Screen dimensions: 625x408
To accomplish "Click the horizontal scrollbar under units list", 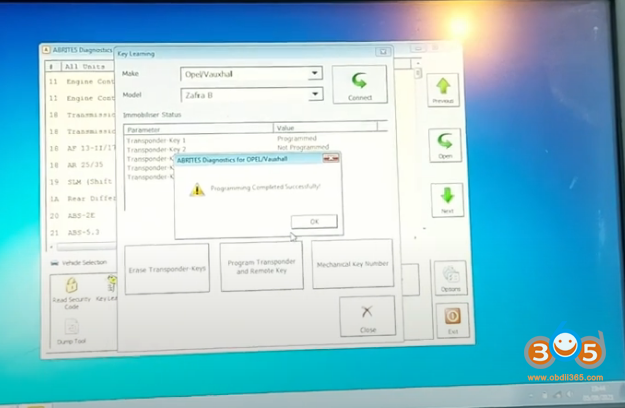I will click(84, 247).
